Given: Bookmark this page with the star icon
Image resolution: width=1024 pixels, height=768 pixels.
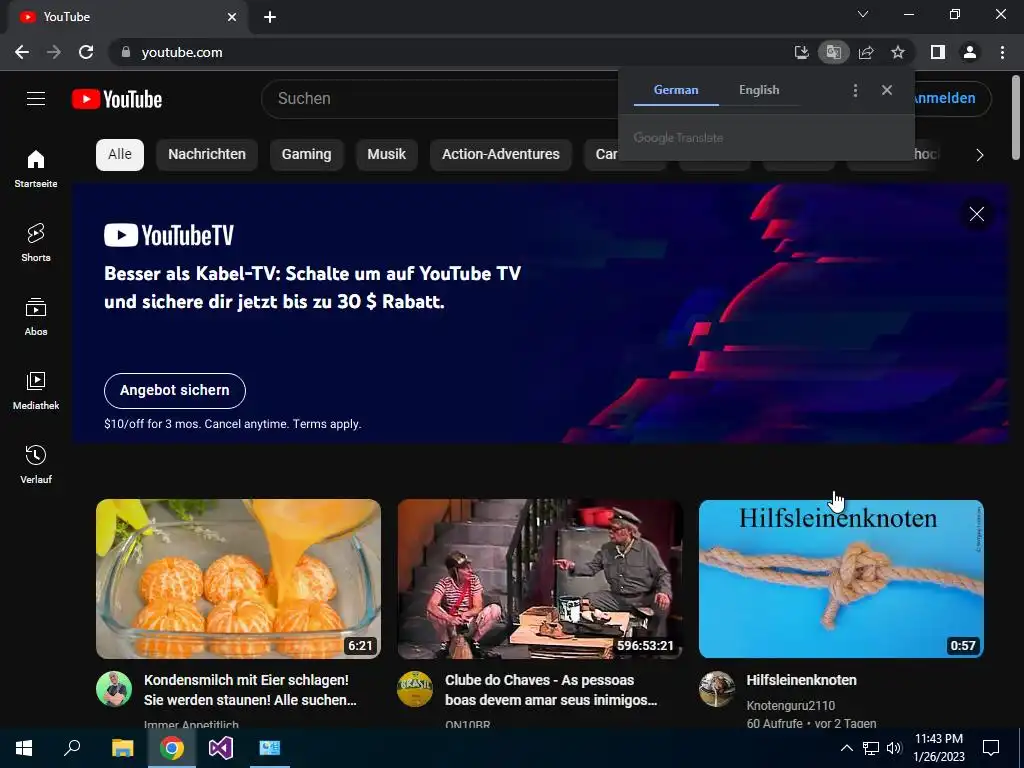Looking at the screenshot, I should (x=898, y=52).
